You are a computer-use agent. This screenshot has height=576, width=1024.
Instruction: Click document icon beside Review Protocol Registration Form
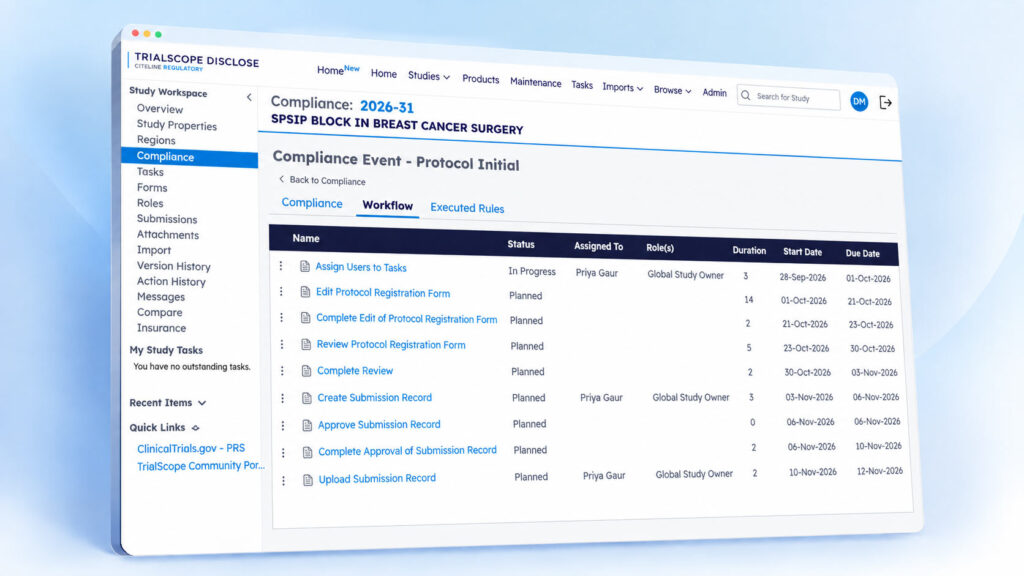click(306, 344)
